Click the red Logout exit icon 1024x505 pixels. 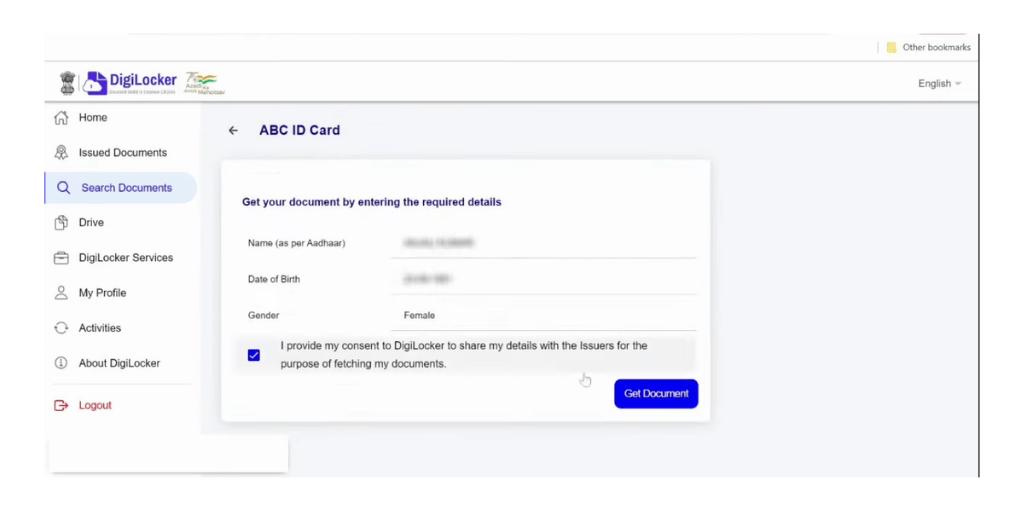pyautogui.click(x=61, y=406)
